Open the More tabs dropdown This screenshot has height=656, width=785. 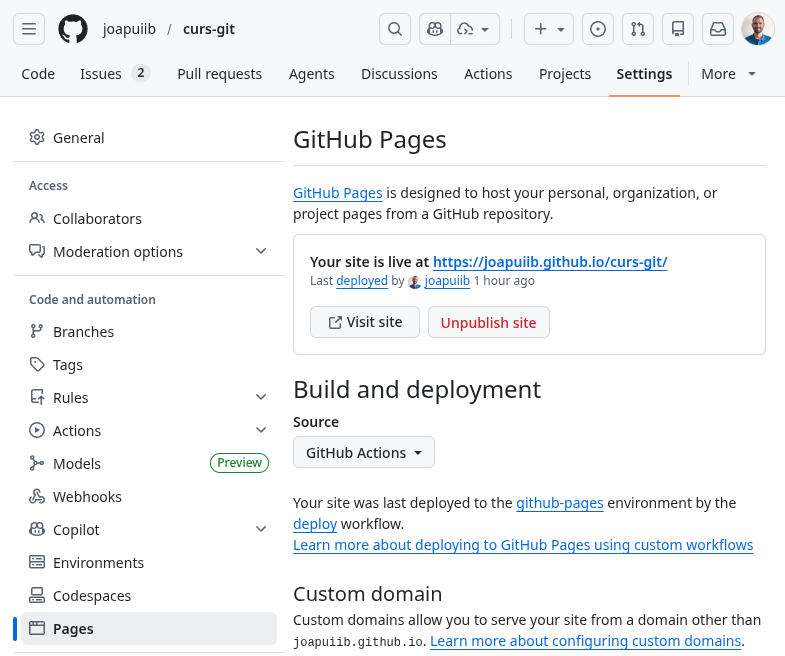point(728,74)
